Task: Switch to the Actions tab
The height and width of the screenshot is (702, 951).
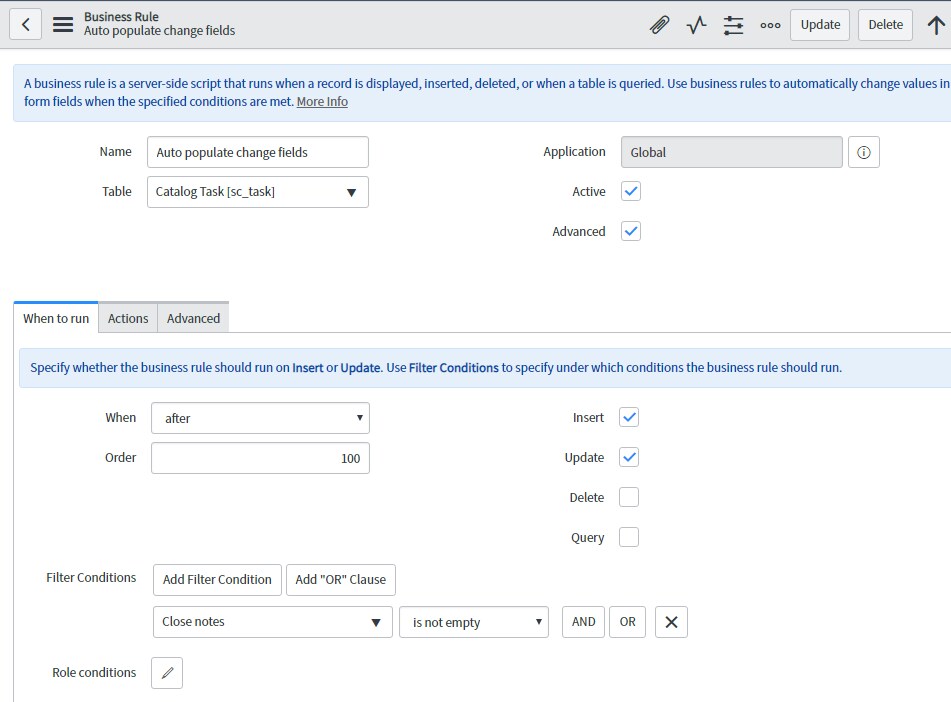Action: pos(128,318)
